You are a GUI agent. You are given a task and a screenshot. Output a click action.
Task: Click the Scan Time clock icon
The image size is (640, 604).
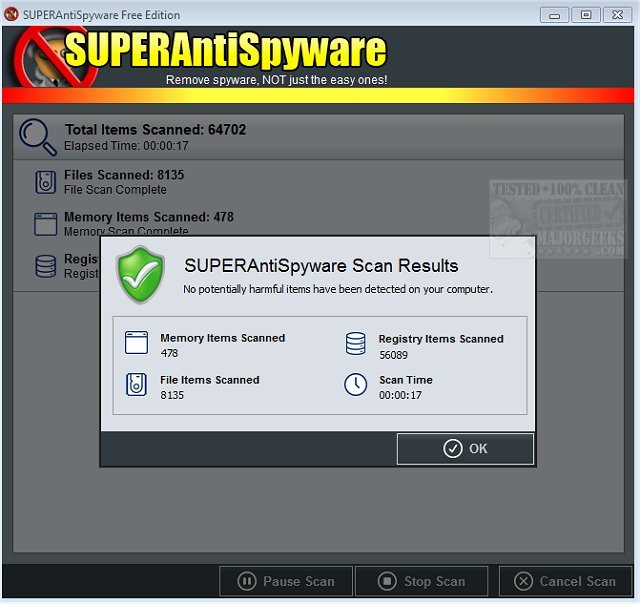[x=356, y=384]
